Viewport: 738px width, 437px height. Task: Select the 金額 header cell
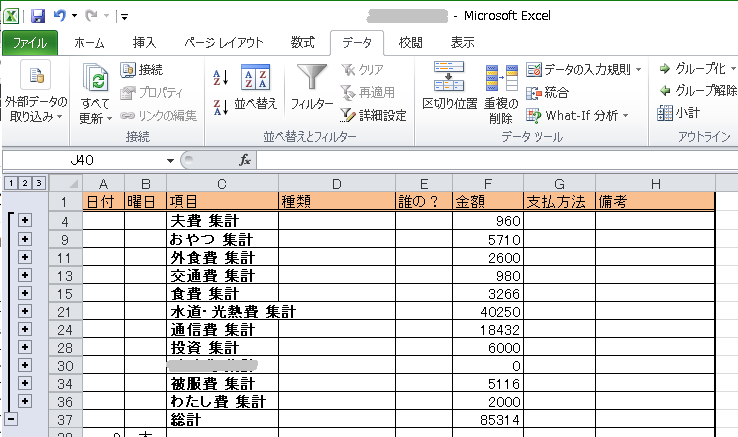(488, 202)
